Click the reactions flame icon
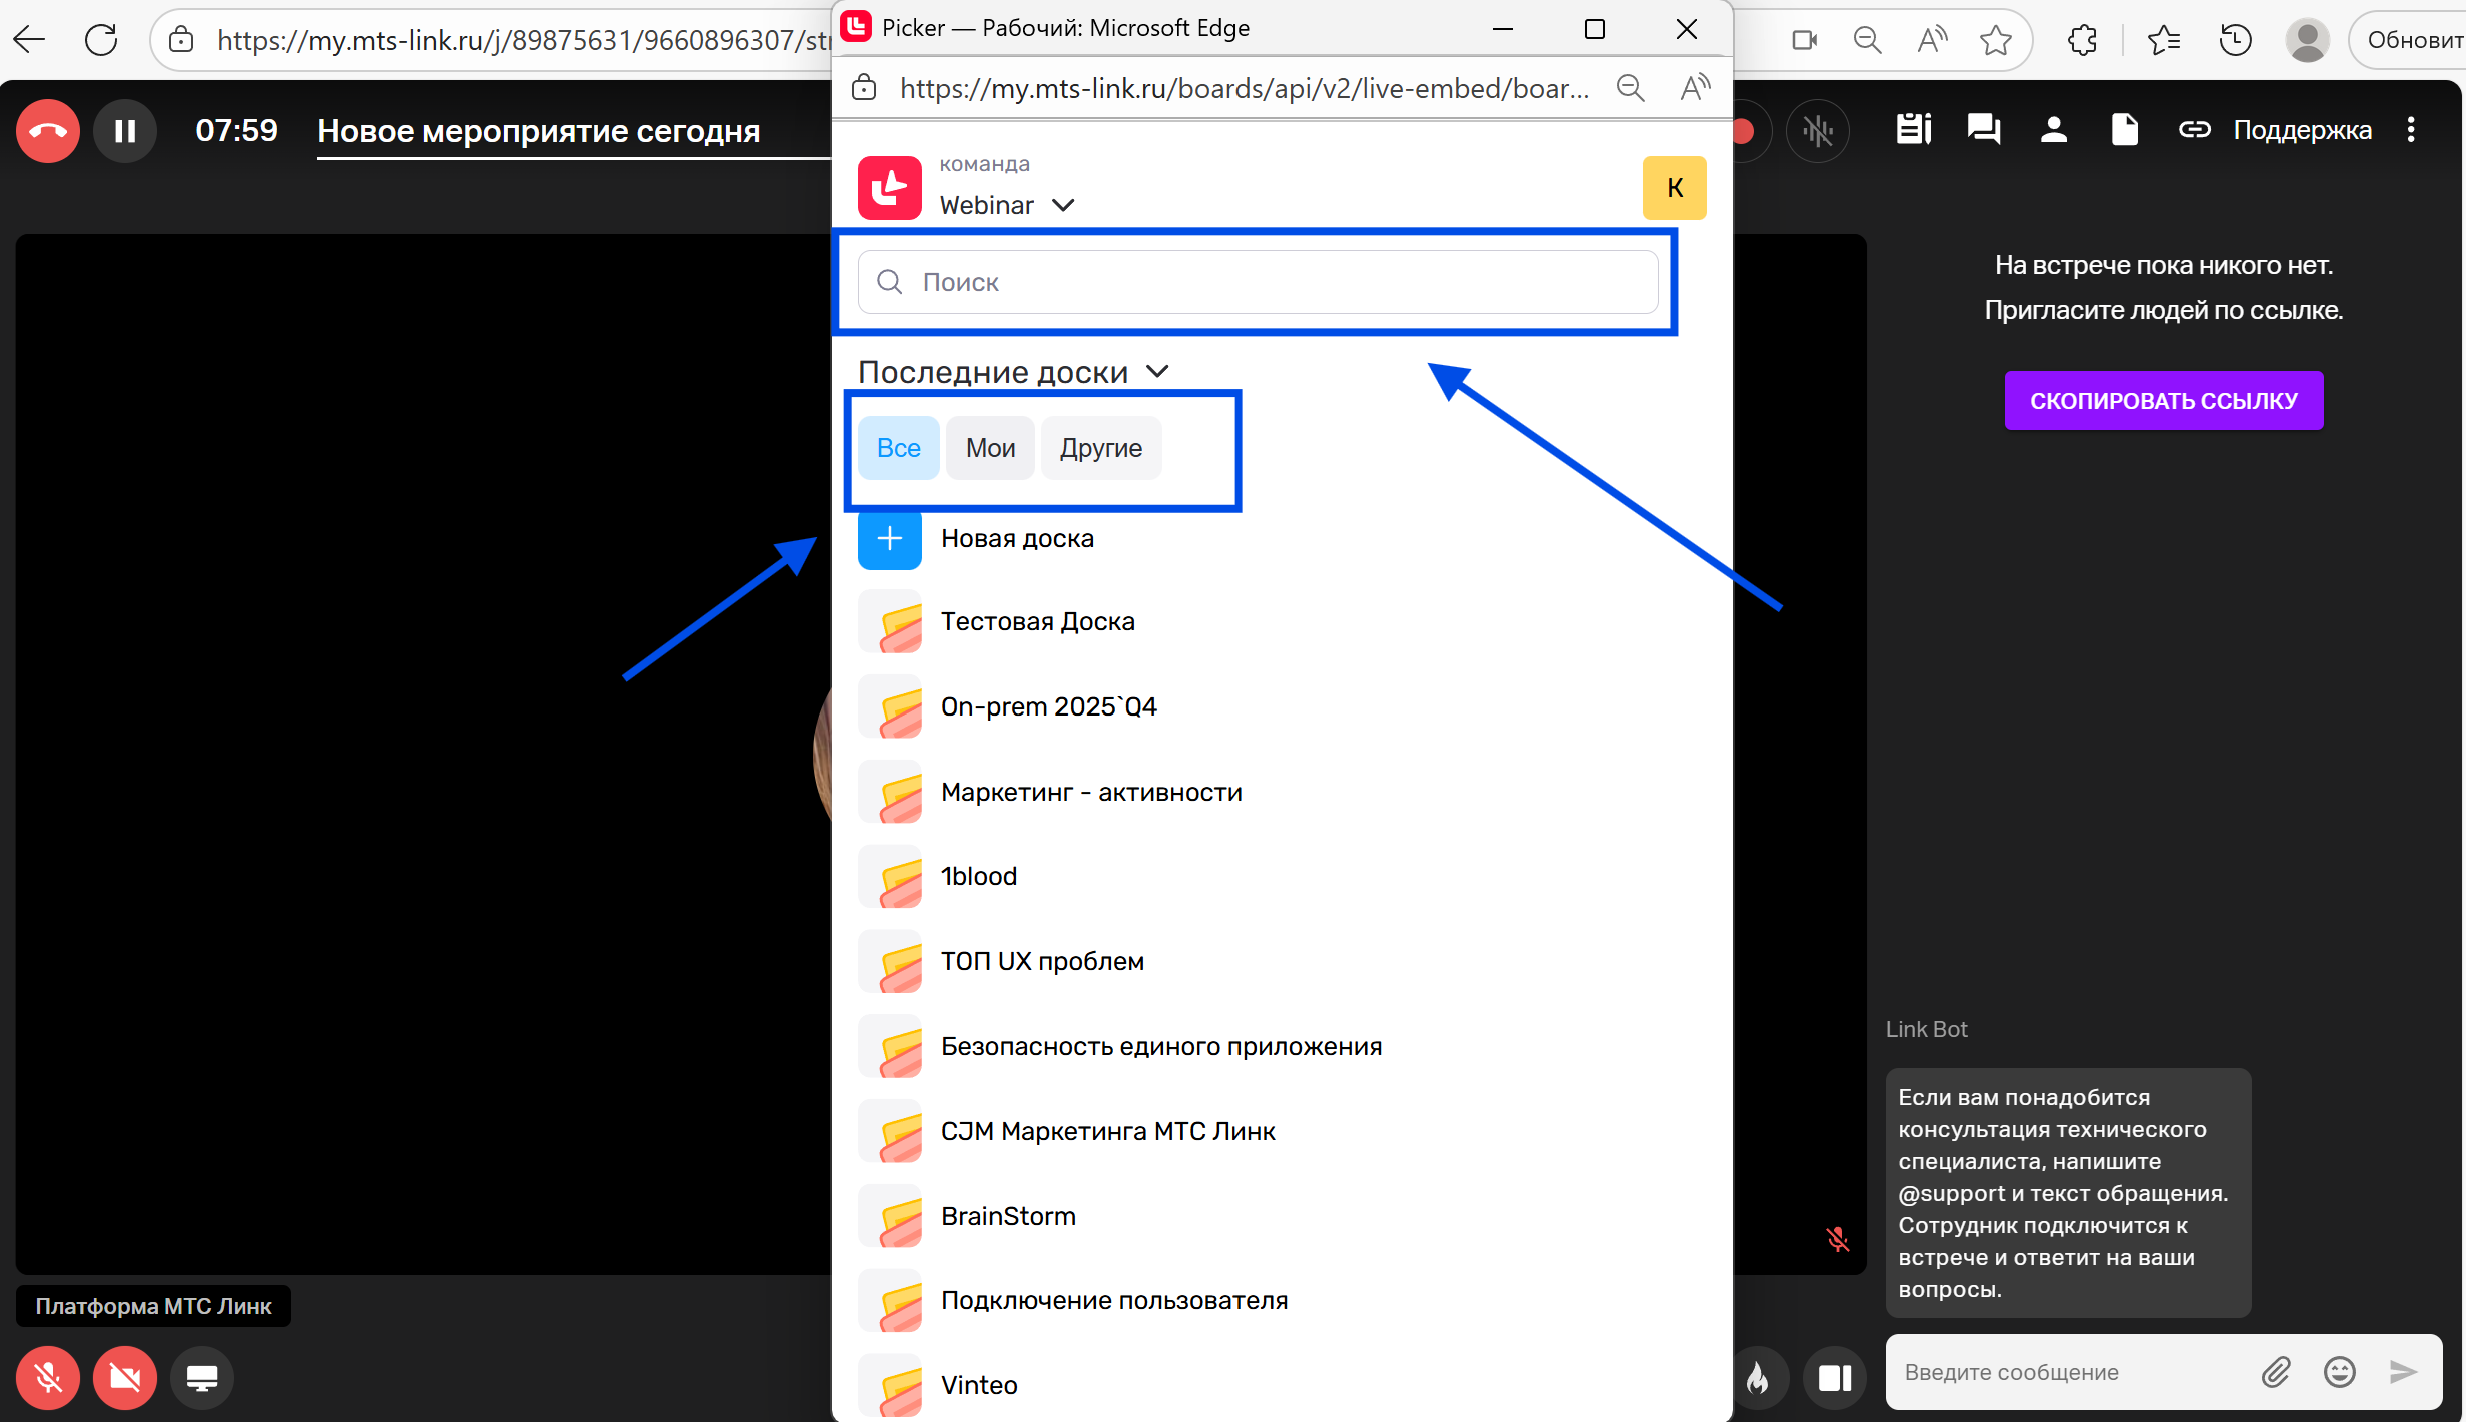The width and height of the screenshot is (2466, 1422). click(x=1757, y=1378)
